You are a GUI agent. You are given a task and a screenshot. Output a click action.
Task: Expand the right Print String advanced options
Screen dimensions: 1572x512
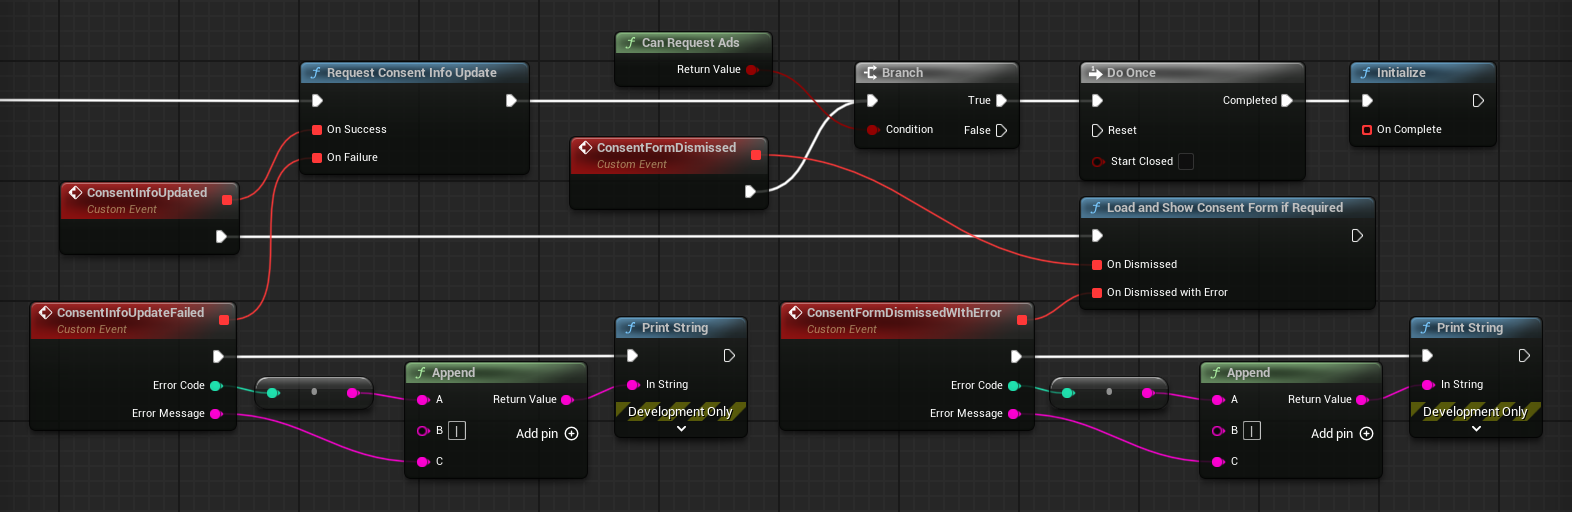click(x=1476, y=429)
